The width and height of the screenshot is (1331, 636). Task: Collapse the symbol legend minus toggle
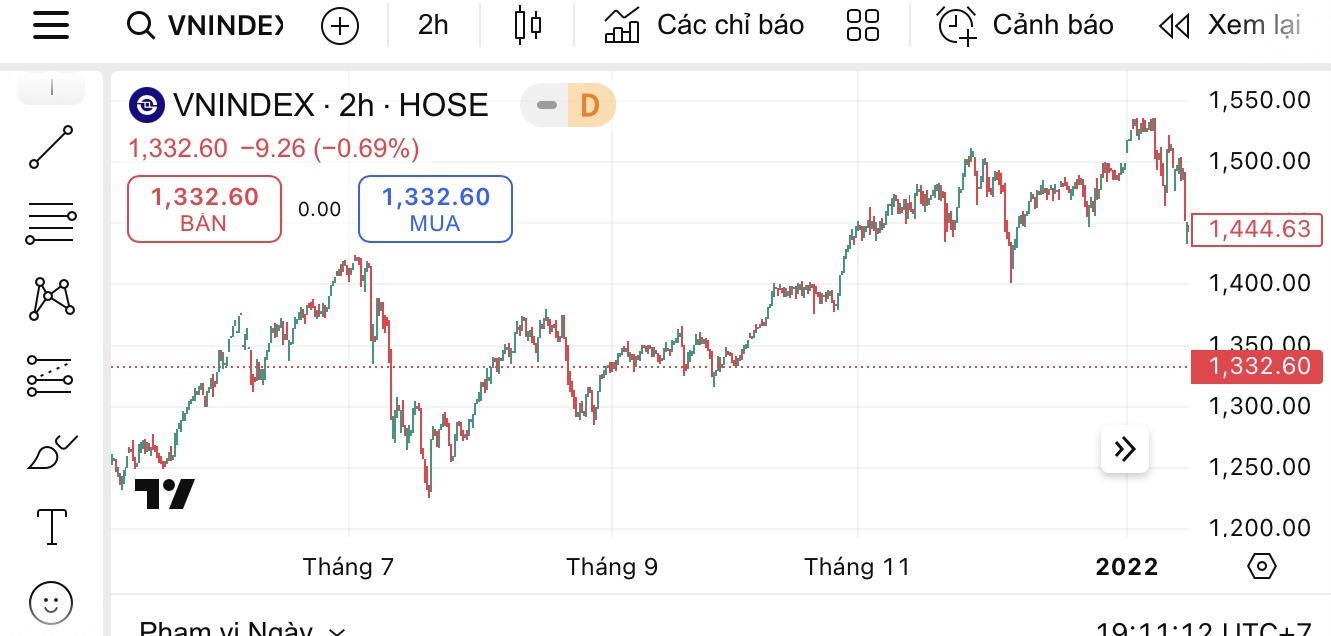pos(546,105)
